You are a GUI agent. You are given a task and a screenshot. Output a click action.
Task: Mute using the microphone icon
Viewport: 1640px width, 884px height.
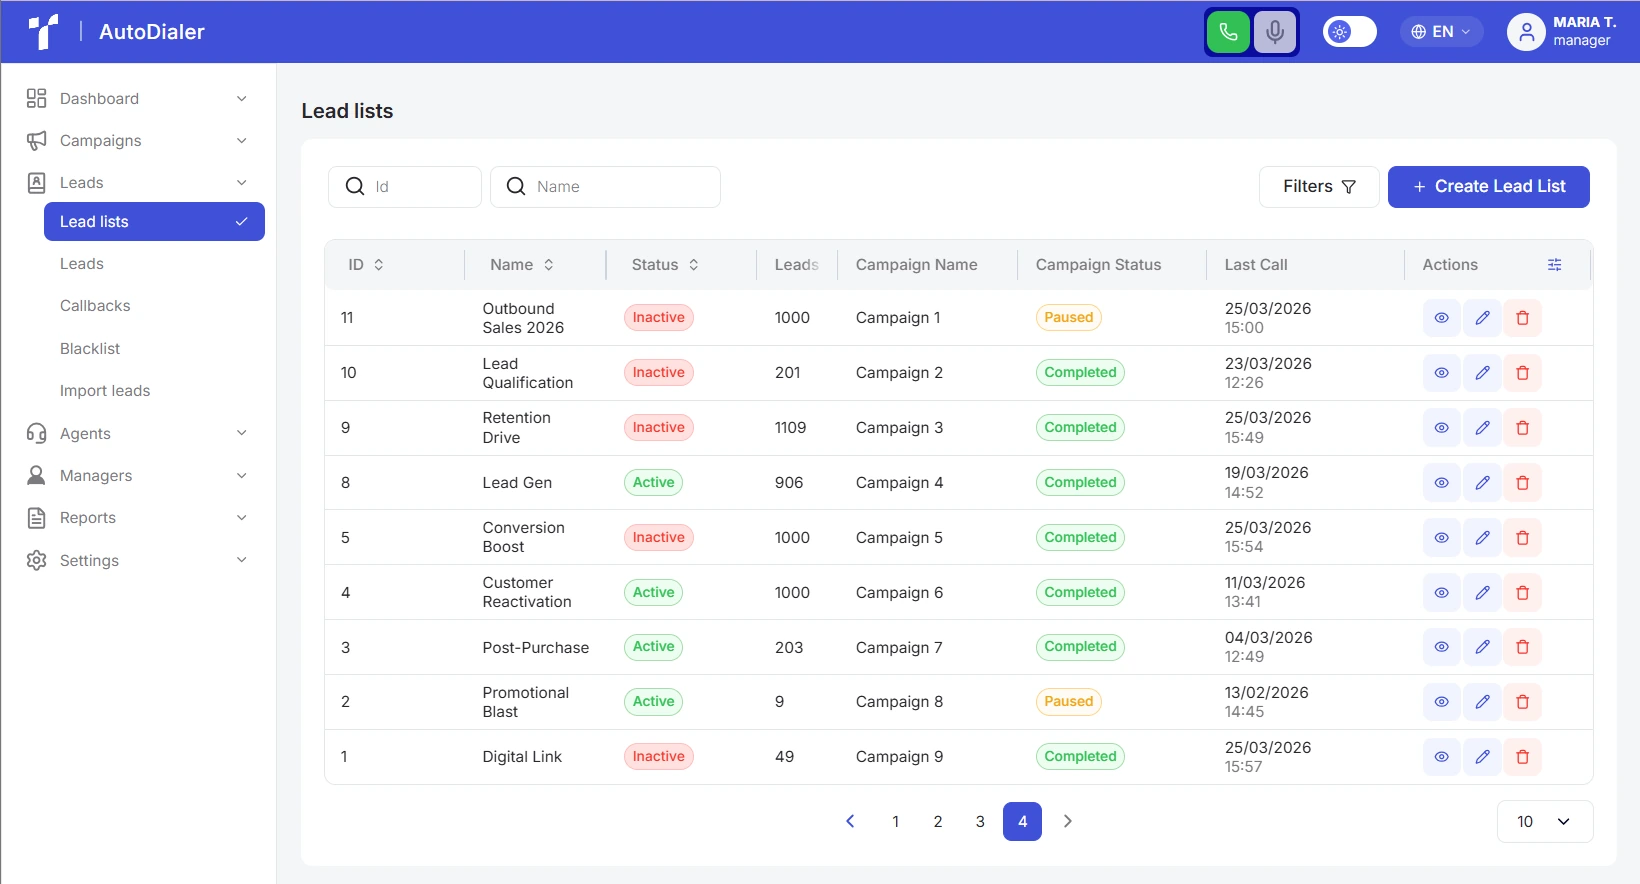tap(1275, 32)
